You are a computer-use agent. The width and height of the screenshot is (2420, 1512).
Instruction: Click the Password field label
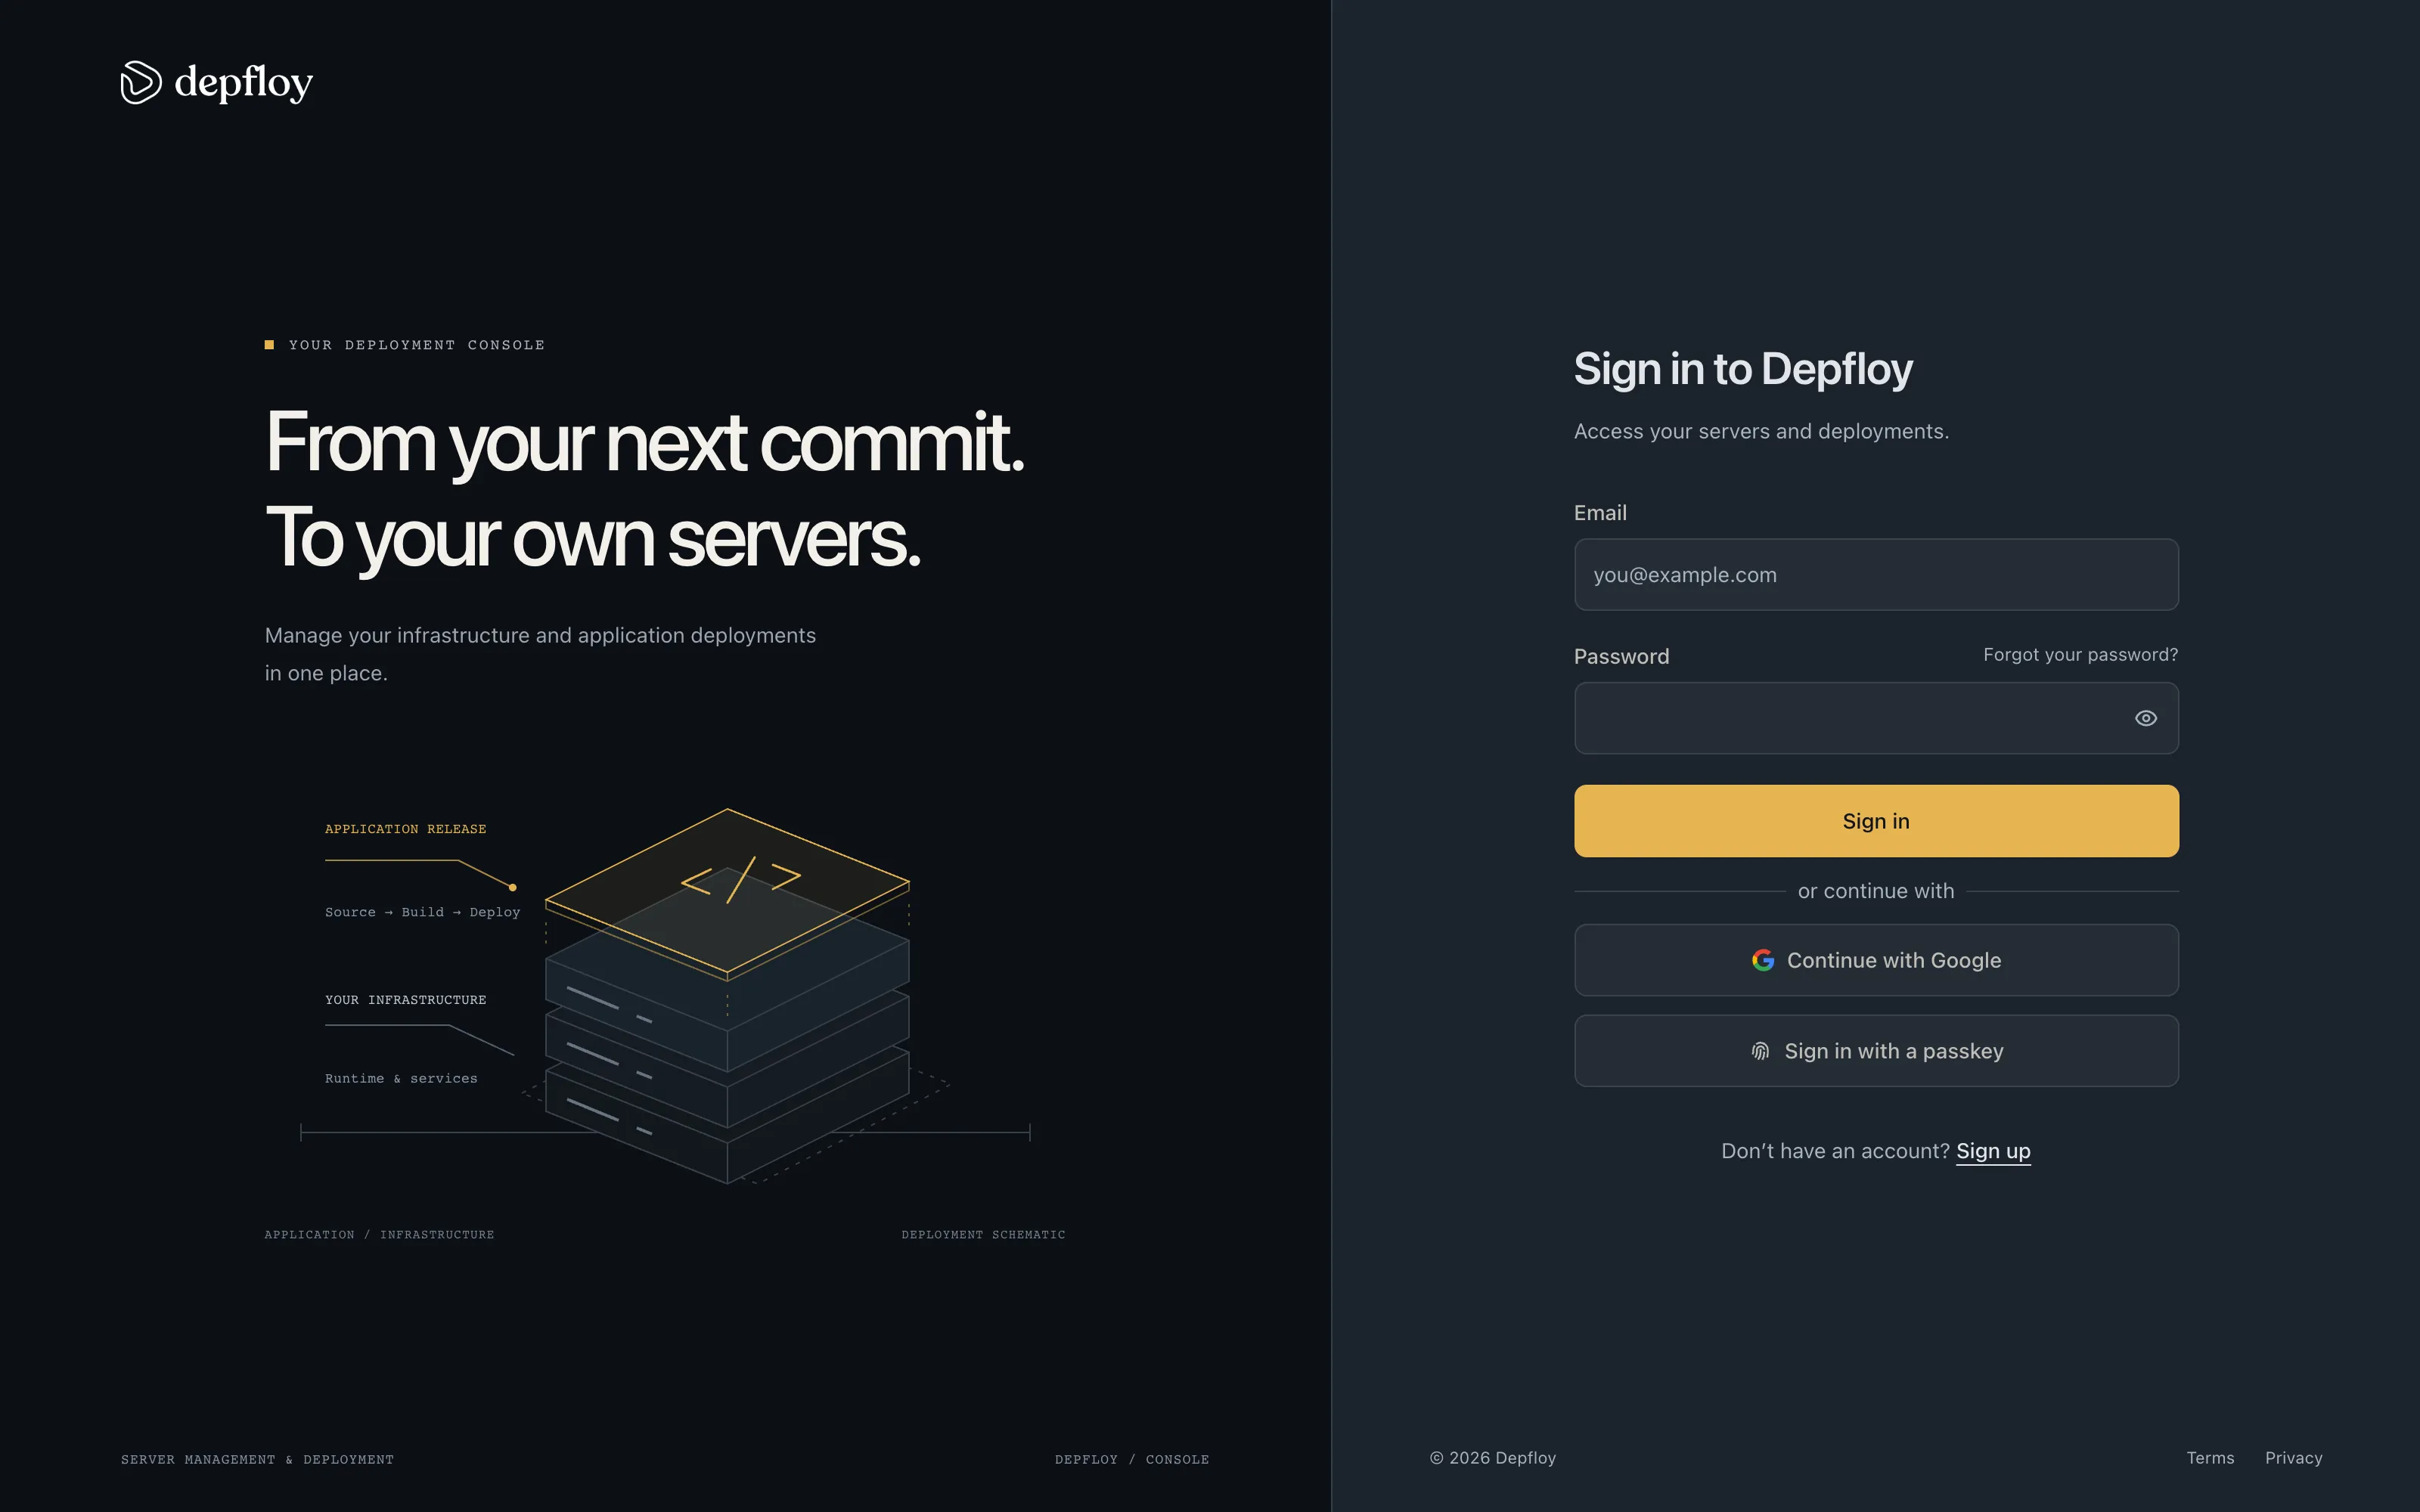pos(1621,657)
